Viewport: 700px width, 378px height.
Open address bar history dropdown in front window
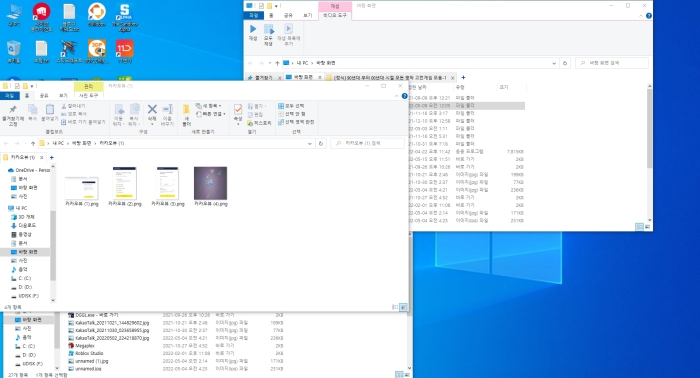tap(309, 144)
